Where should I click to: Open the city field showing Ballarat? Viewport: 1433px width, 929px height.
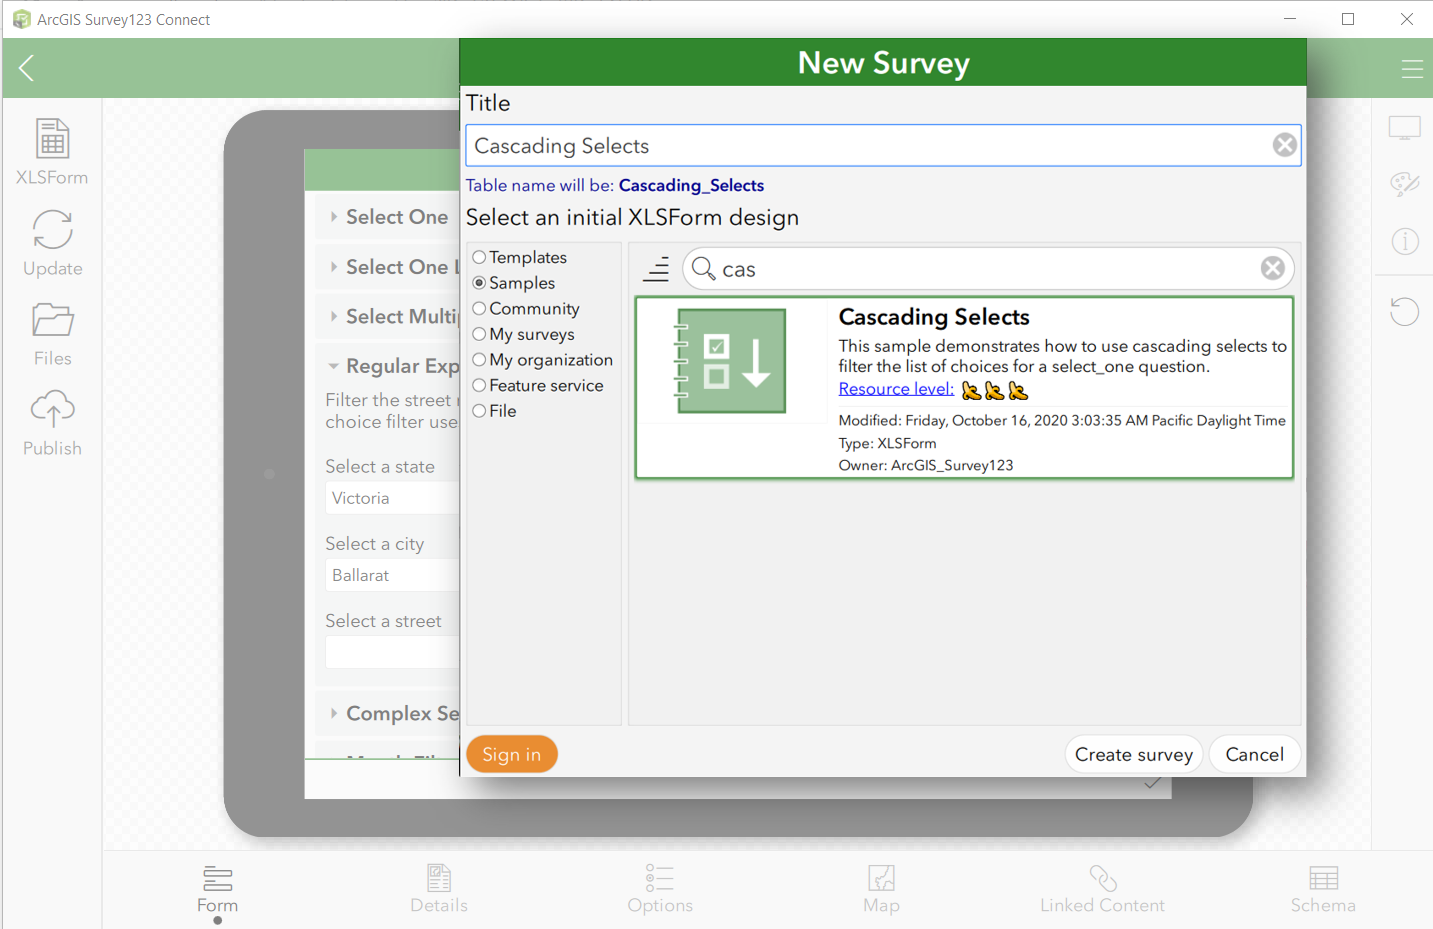tap(392, 575)
